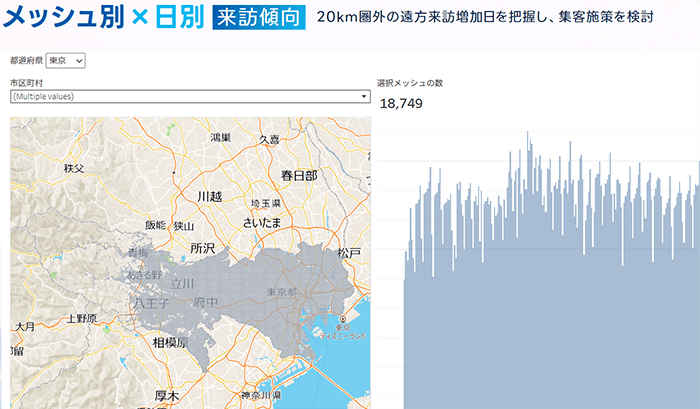The image size is (700, 409).
Task: Click 神奈川県 prefecture label on the map
Action: pos(261,395)
